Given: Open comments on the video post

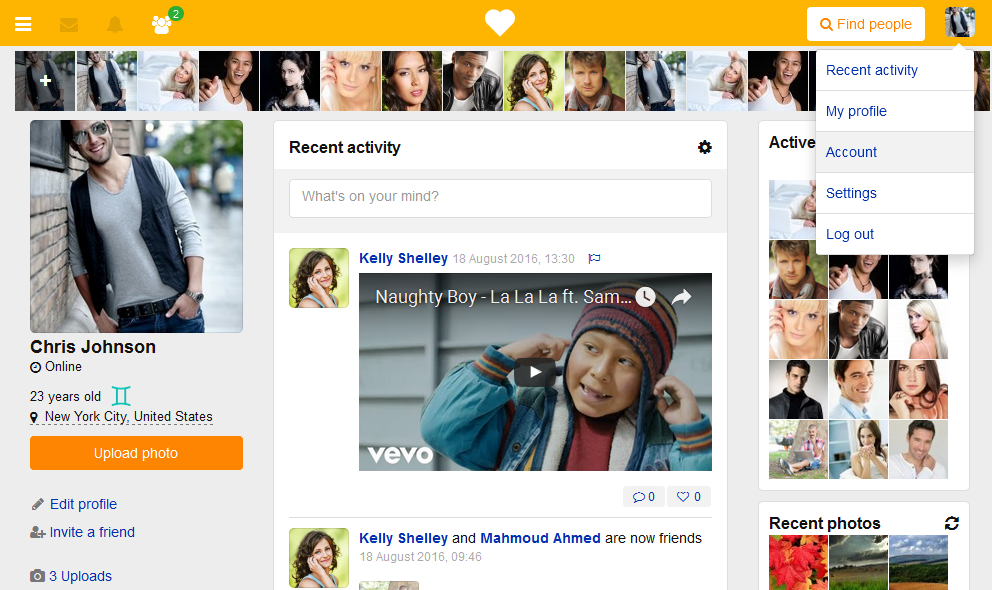Looking at the screenshot, I should 644,496.
